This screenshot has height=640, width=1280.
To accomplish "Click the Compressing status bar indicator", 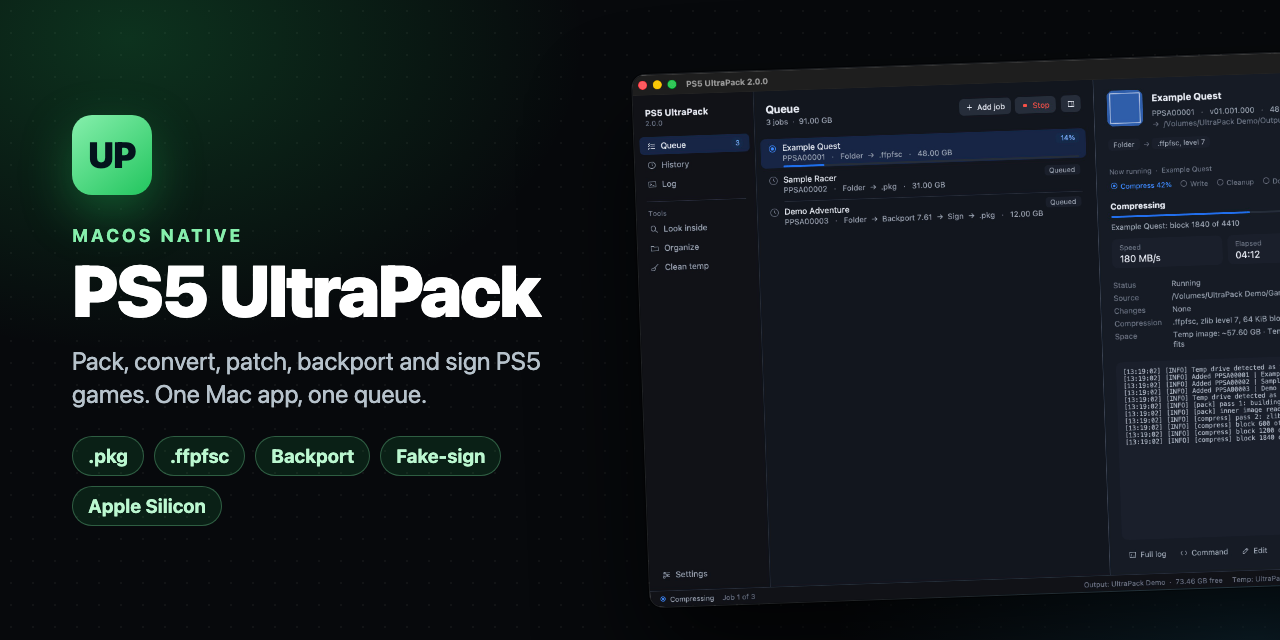I will (687, 598).
